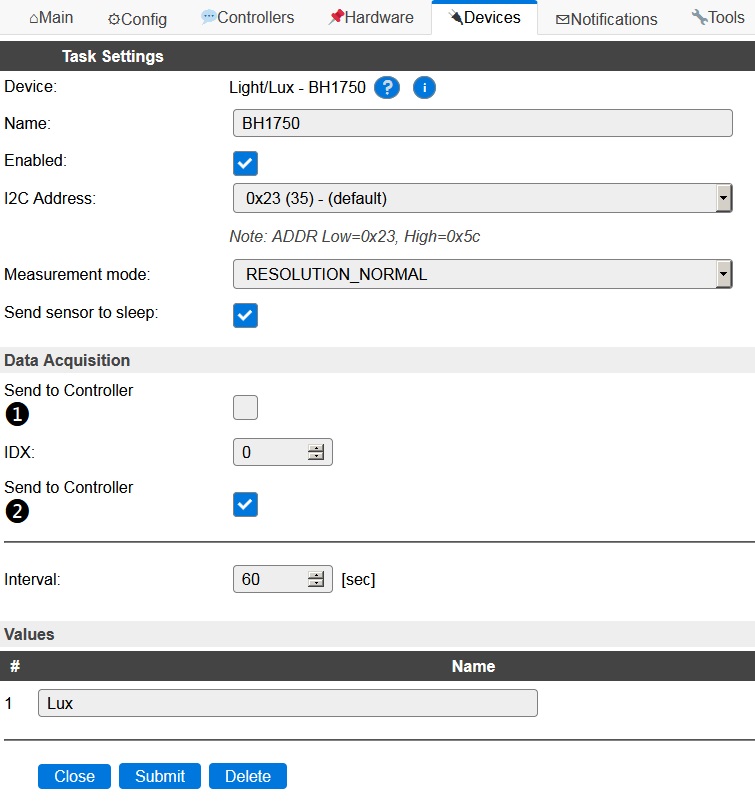755x806 pixels.
Task: Open the I2C Address dropdown
Action: click(482, 198)
